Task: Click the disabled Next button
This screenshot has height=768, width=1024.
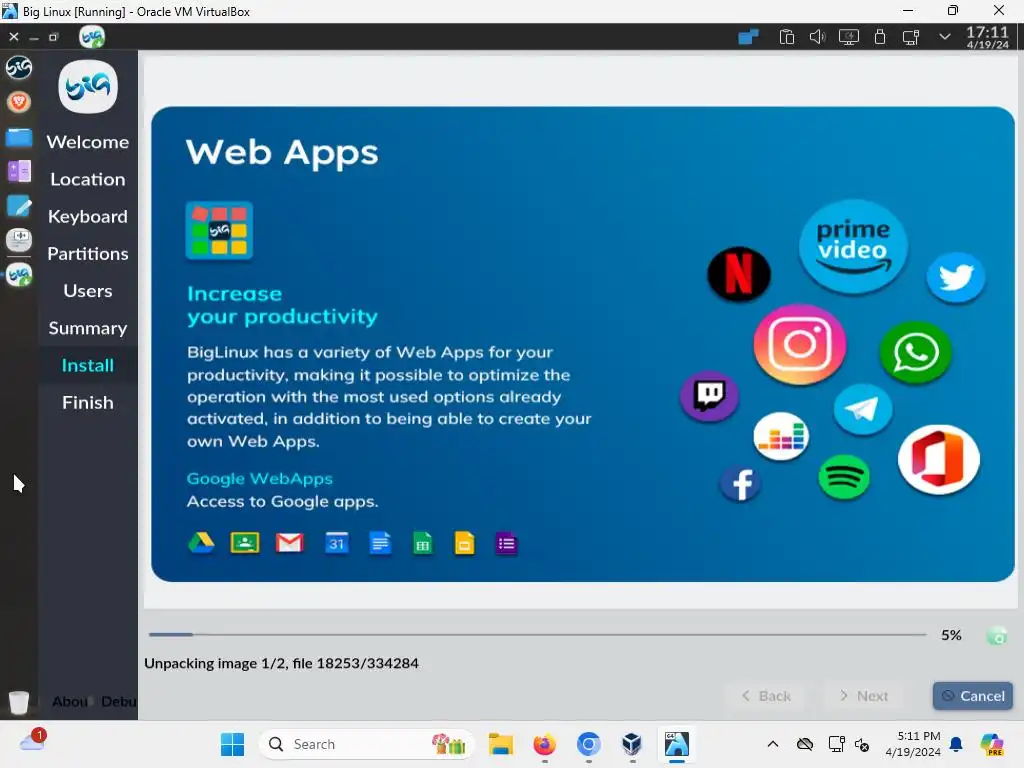Action: pos(863,696)
